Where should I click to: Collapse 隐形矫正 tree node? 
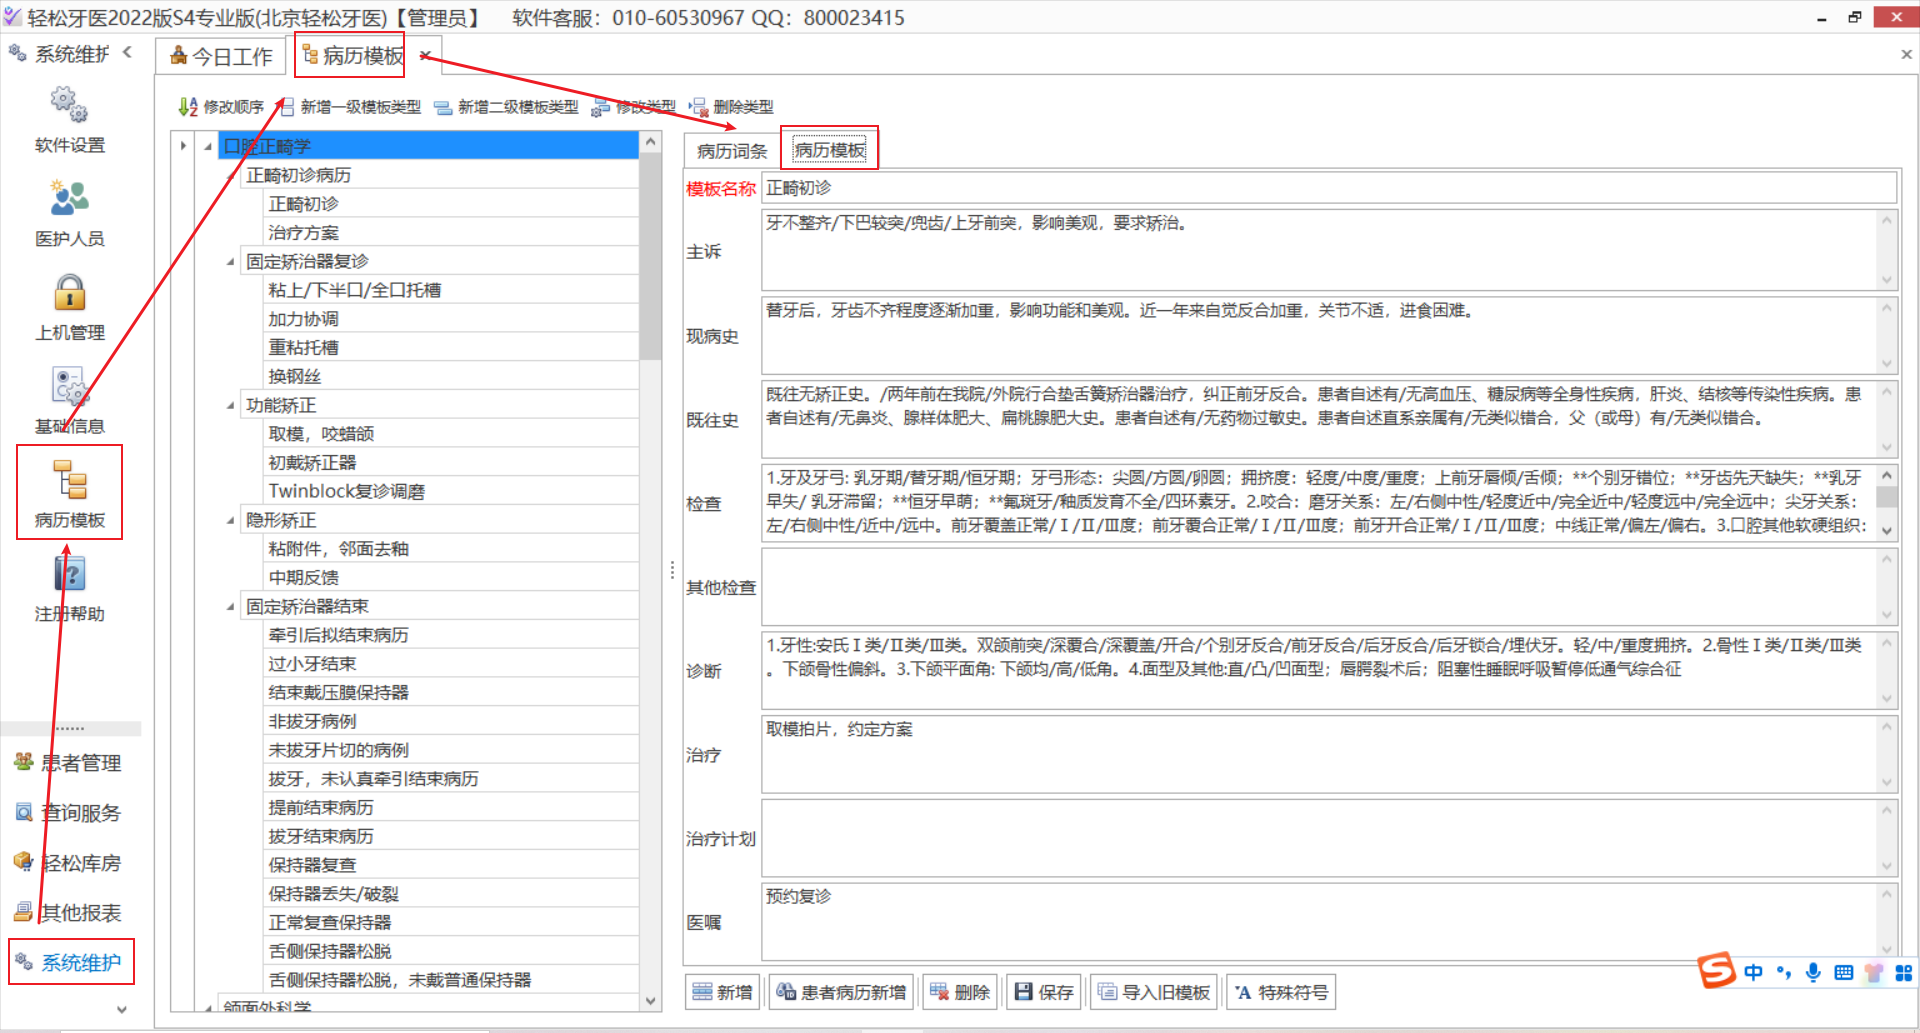[x=231, y=521]
